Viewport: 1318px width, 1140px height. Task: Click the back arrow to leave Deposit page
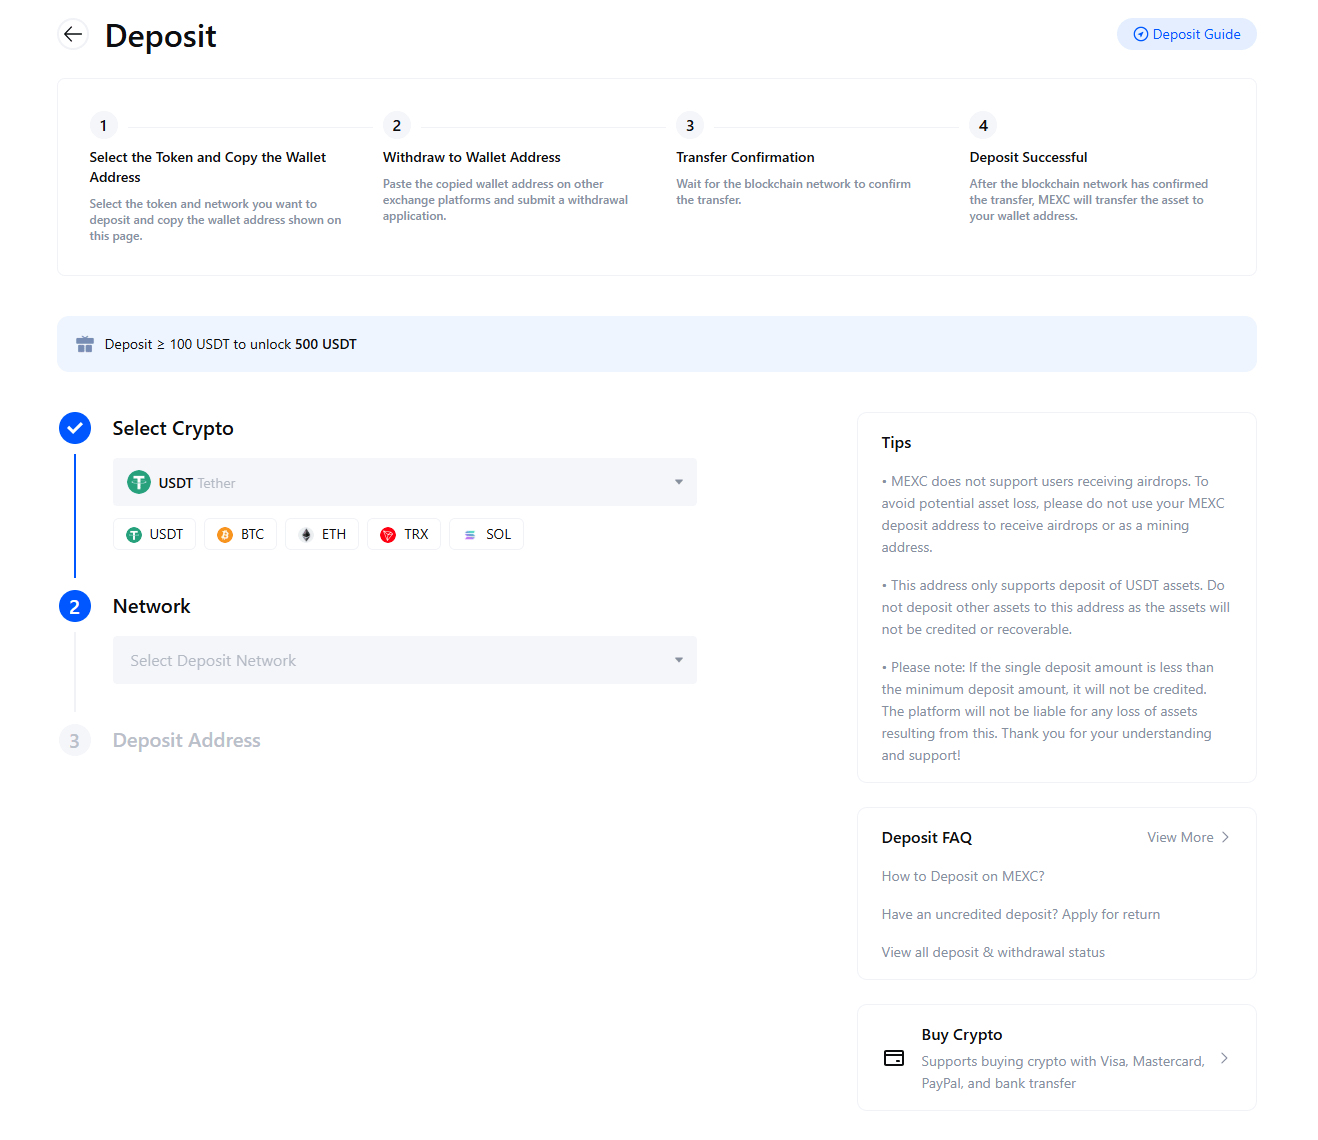coord(73,33)
